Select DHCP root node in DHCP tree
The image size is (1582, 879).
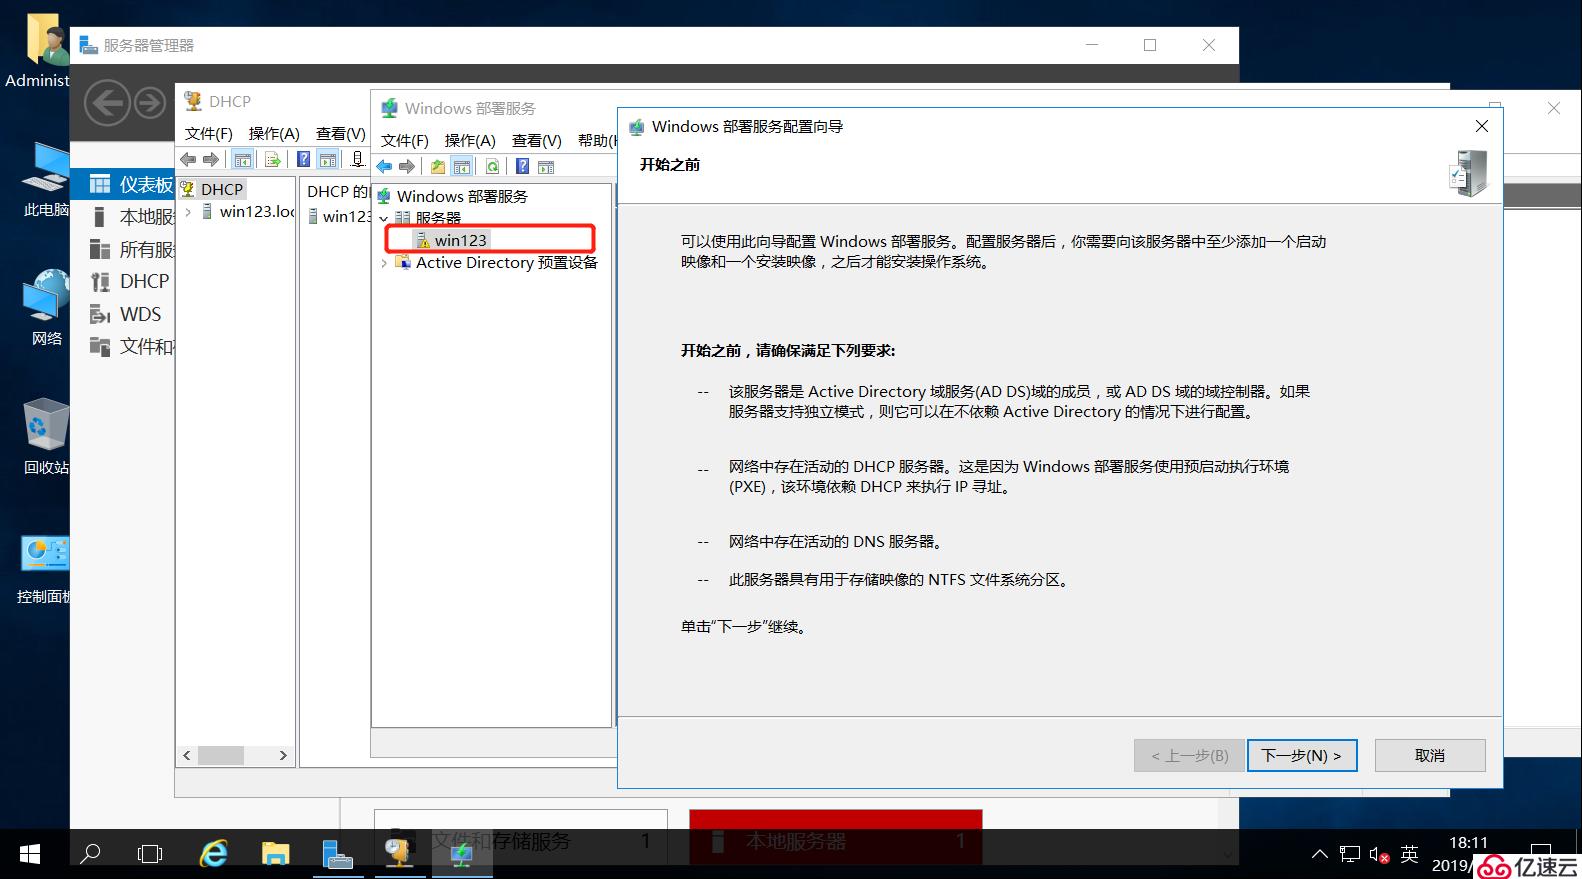[x=212, y=189]
